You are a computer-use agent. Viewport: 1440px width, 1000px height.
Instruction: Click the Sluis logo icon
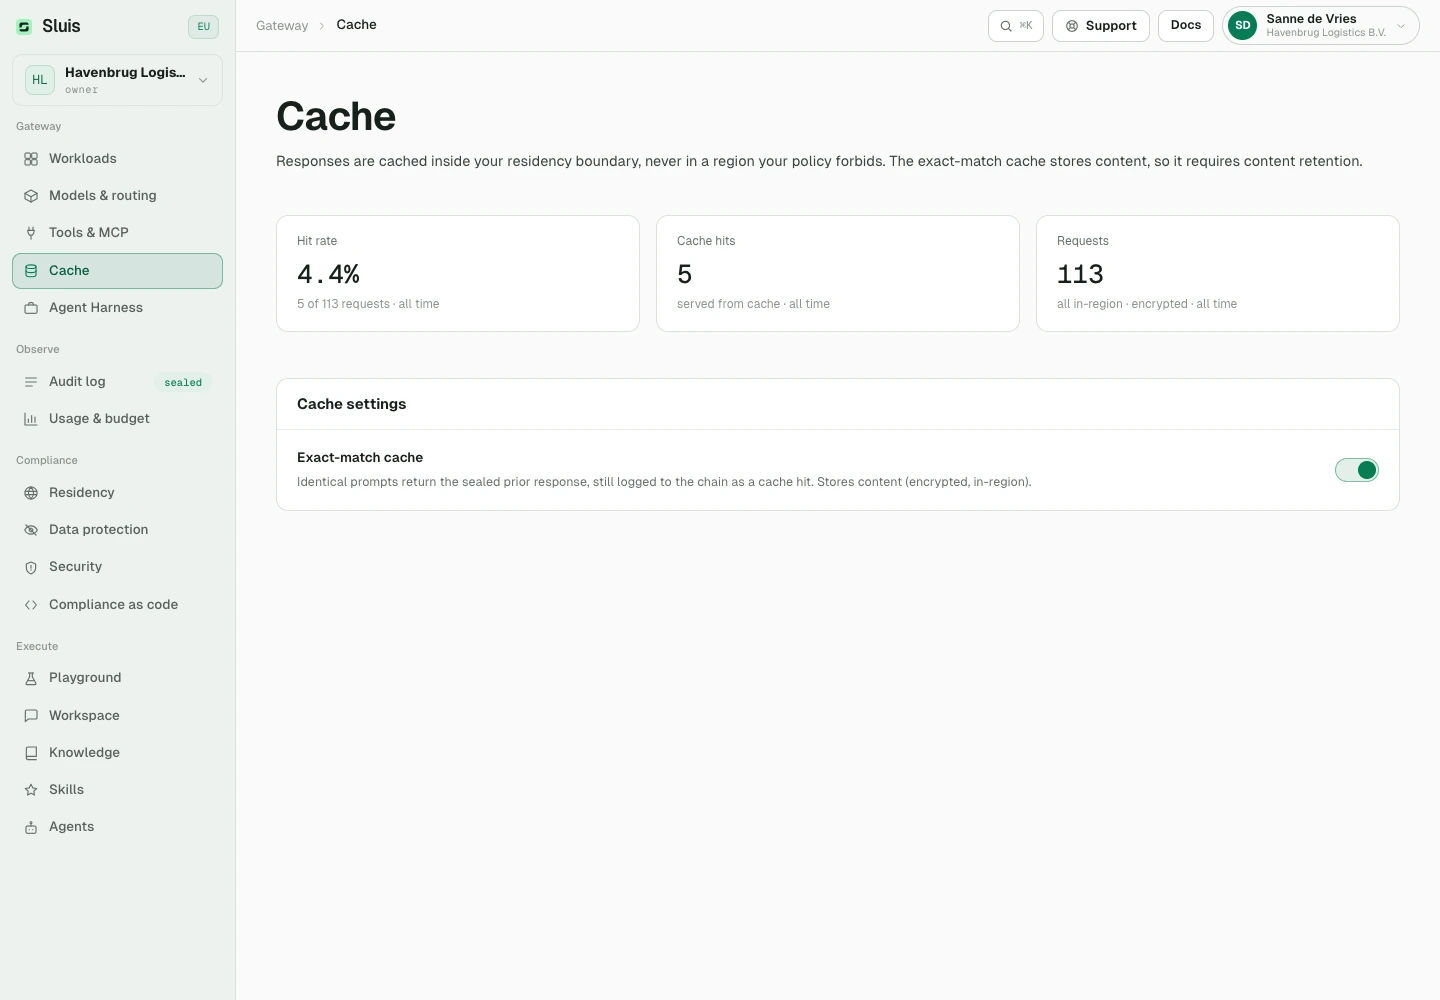coord(24,27)
